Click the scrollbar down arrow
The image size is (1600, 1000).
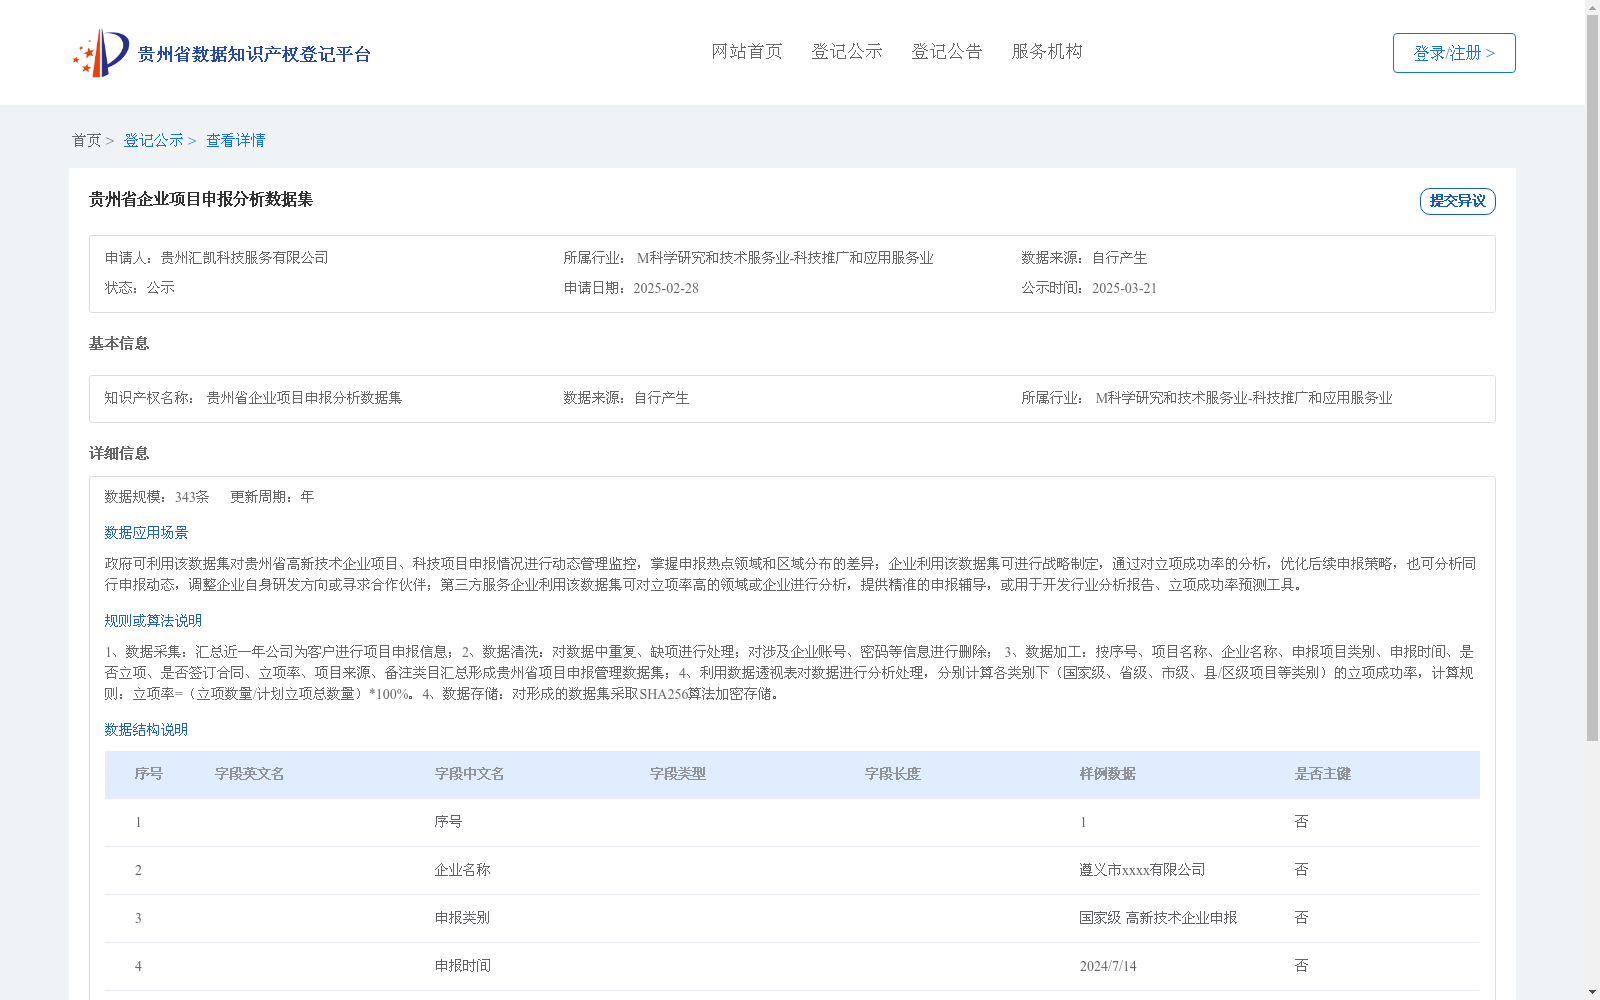(x=1592, y=992)
